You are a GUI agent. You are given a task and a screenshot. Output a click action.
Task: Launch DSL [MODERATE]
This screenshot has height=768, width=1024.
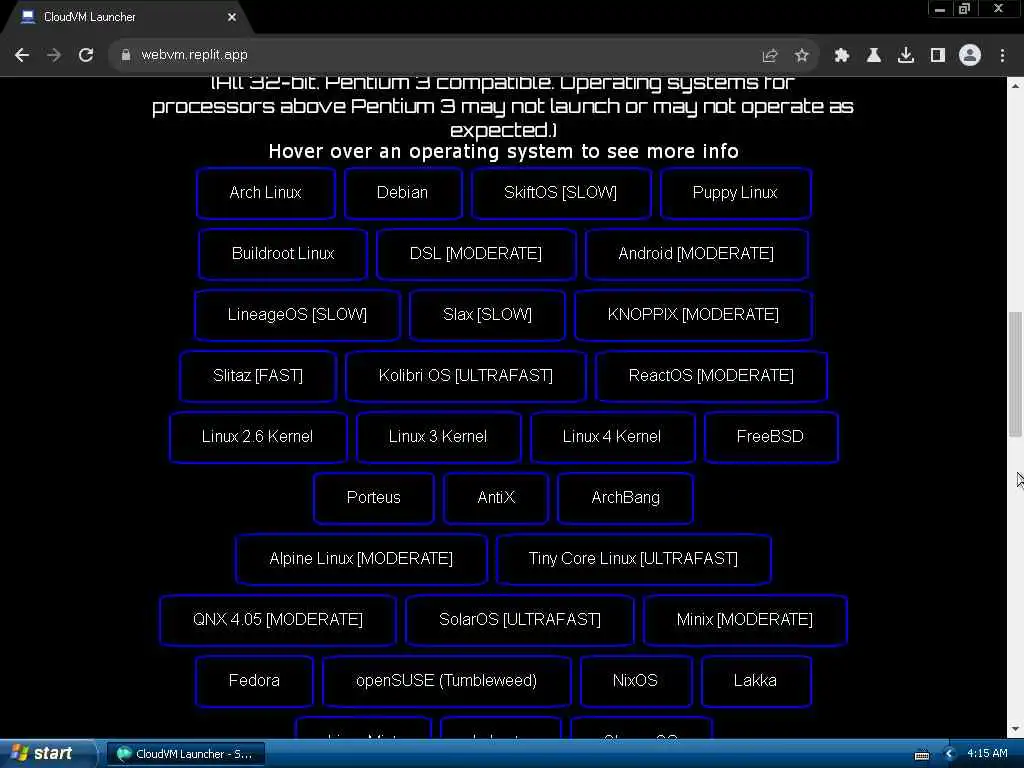[476, 253]
